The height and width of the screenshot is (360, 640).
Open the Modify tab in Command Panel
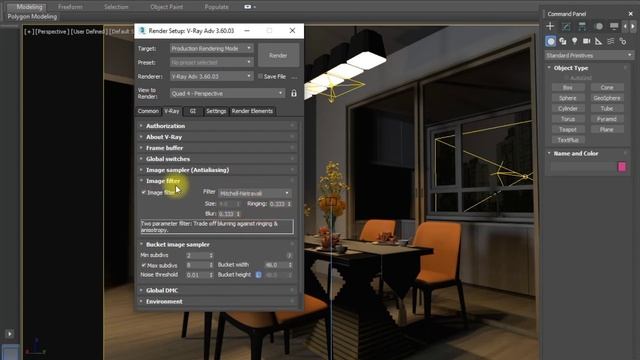click(x=566, y=27)
